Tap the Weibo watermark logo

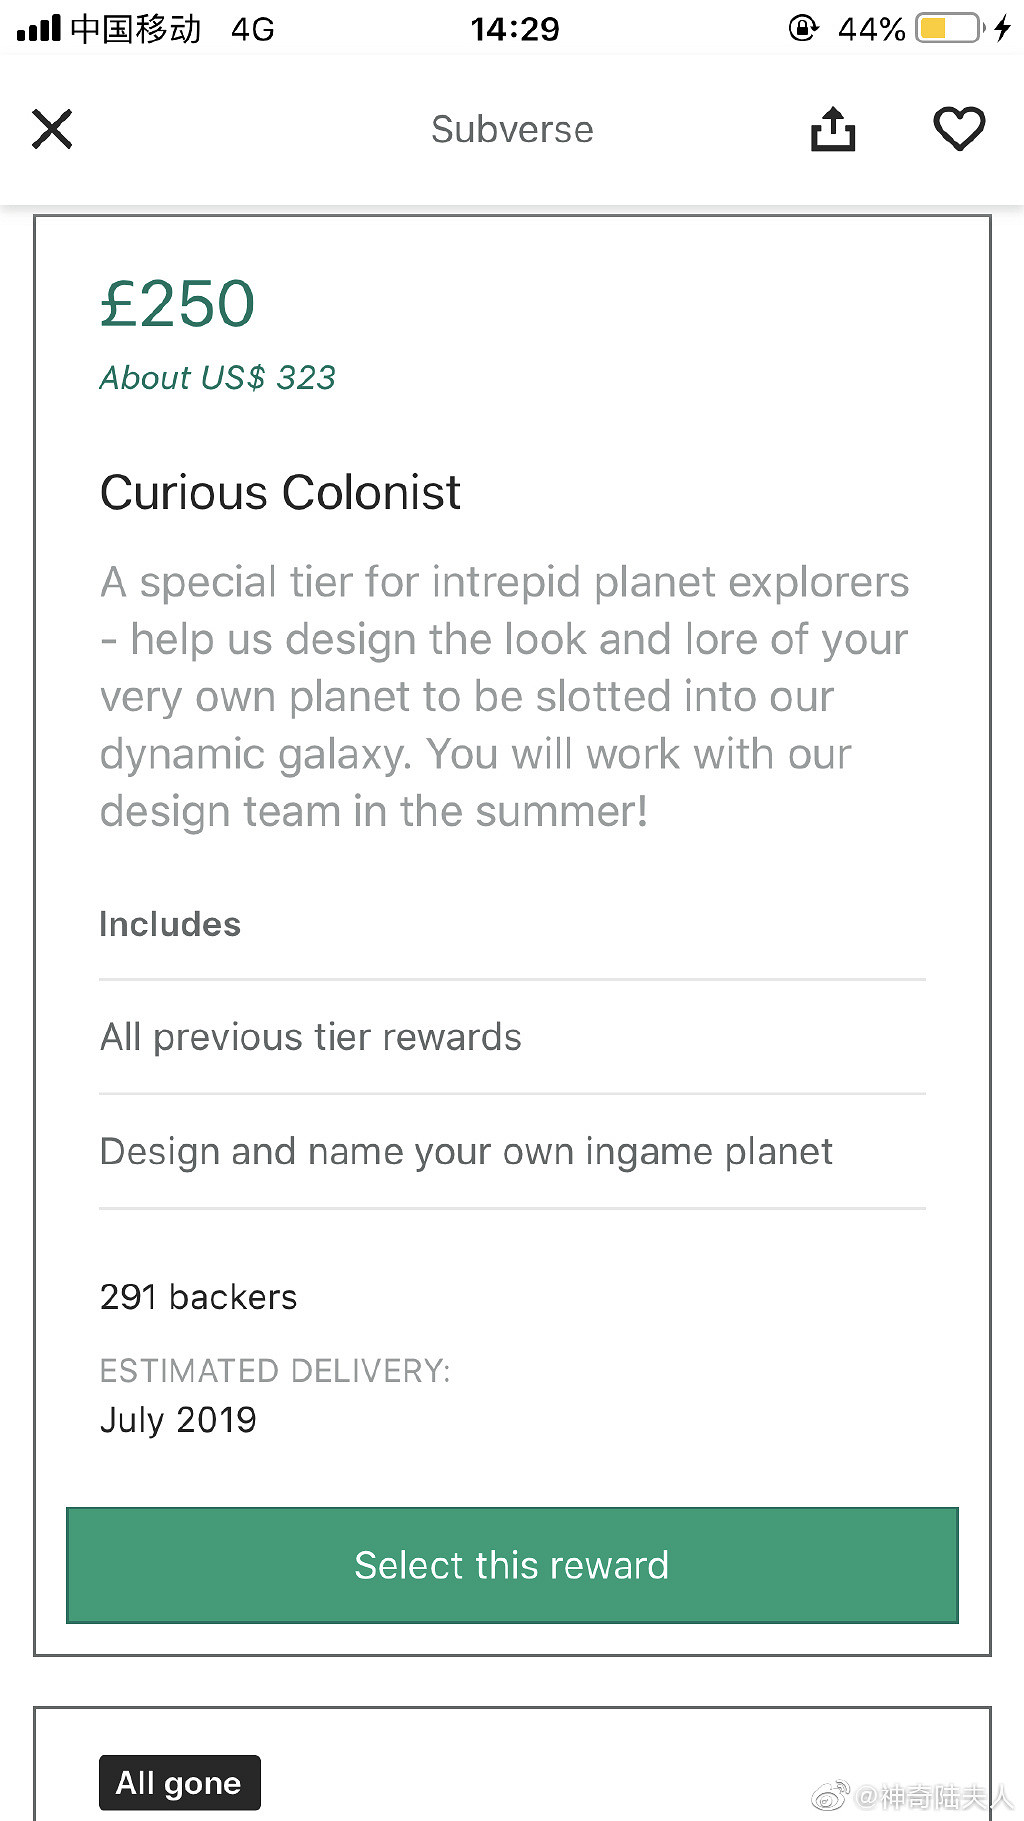click(x=829, y=1796)
